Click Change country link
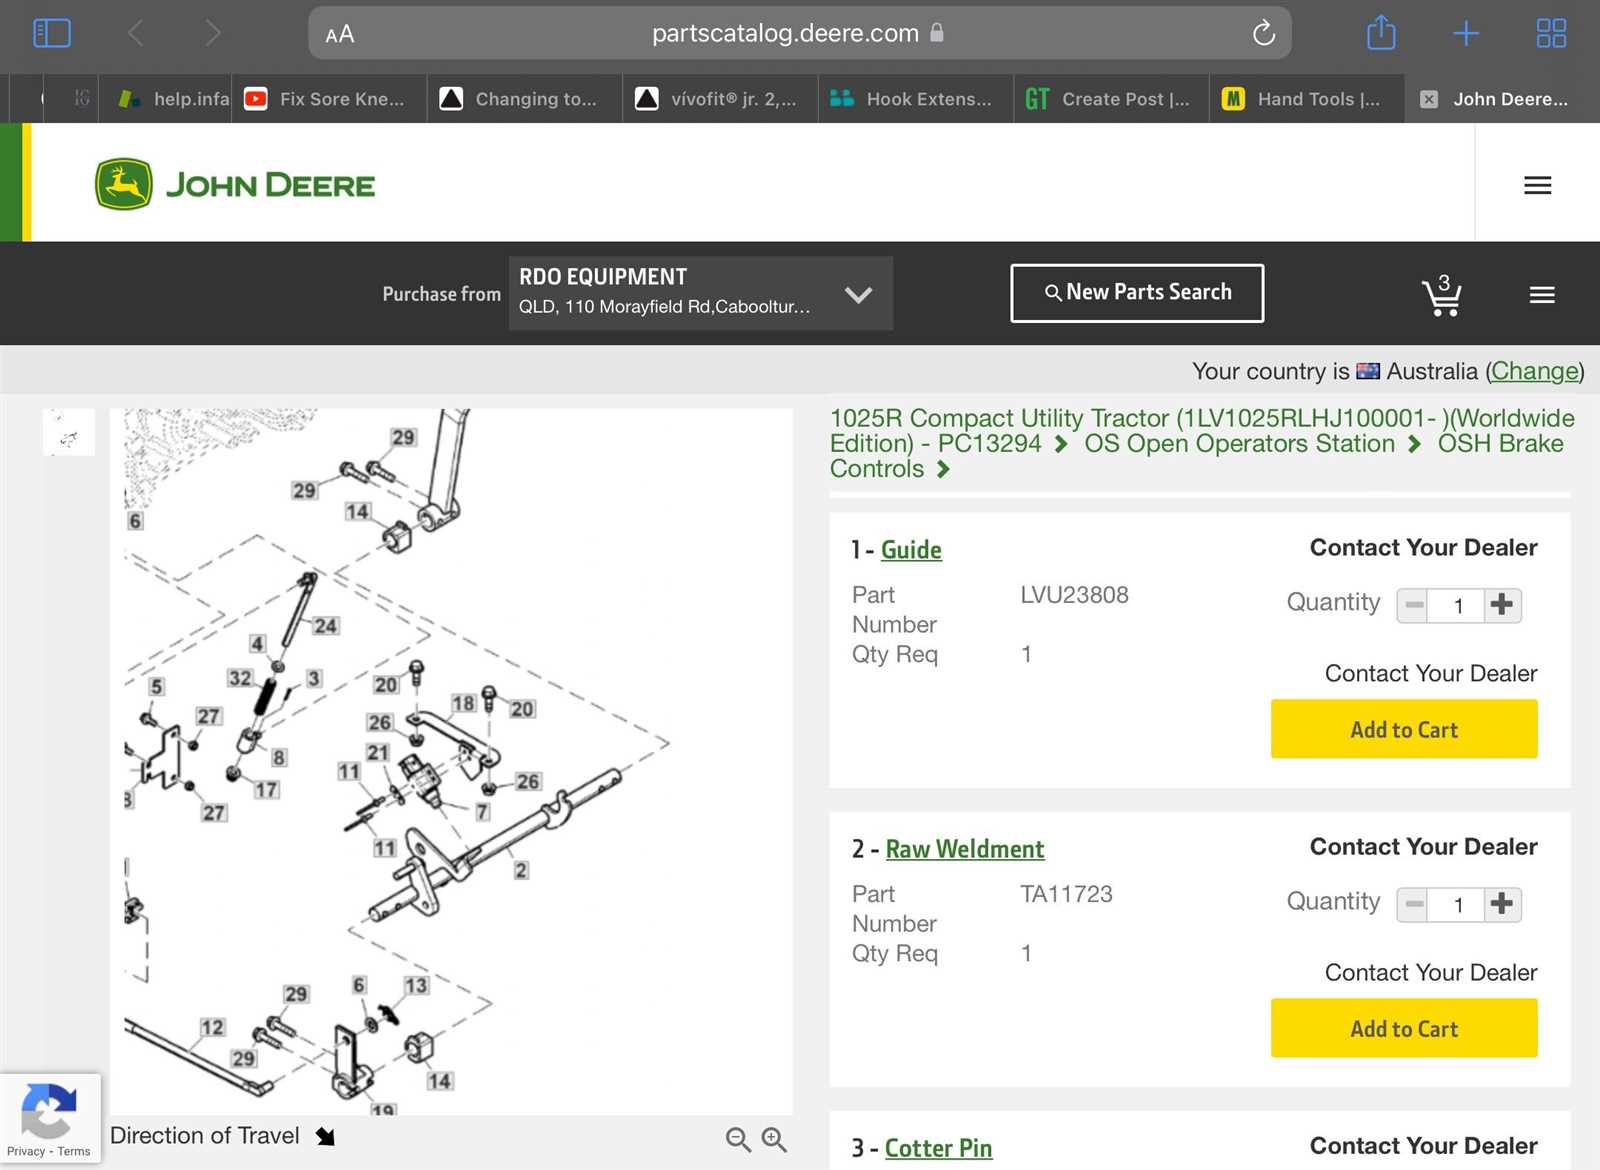 (x=1535, y=371)
